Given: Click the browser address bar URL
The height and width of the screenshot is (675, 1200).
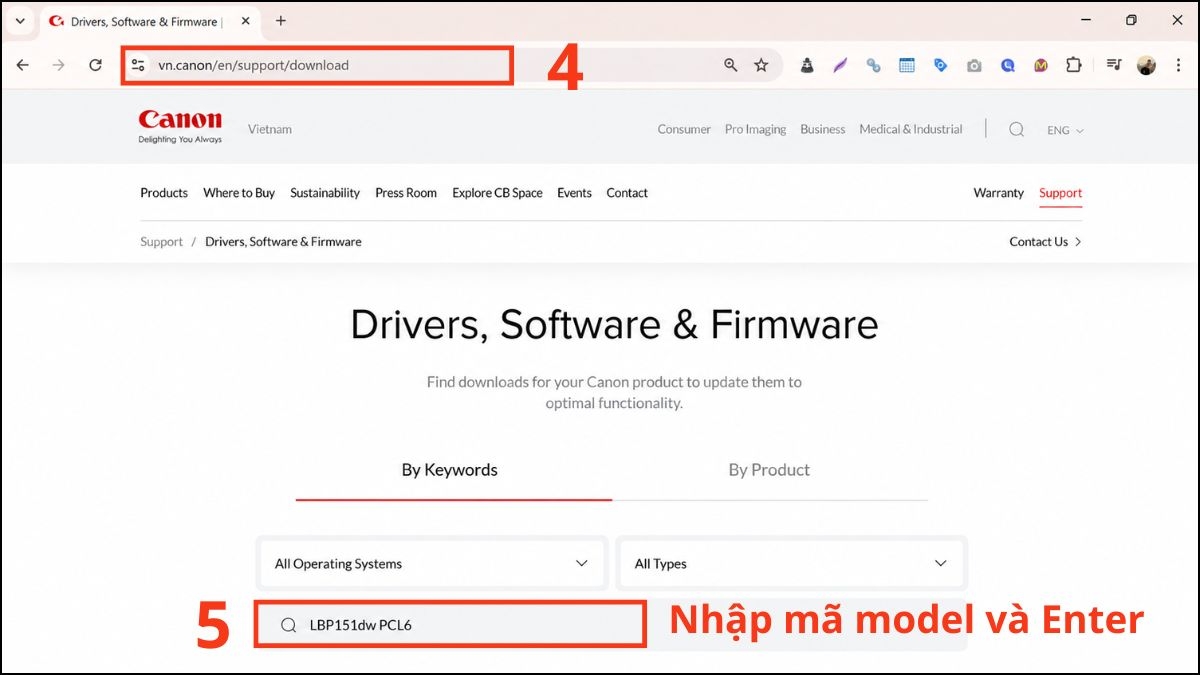Looking at the screenshot, I should point(254,65).
